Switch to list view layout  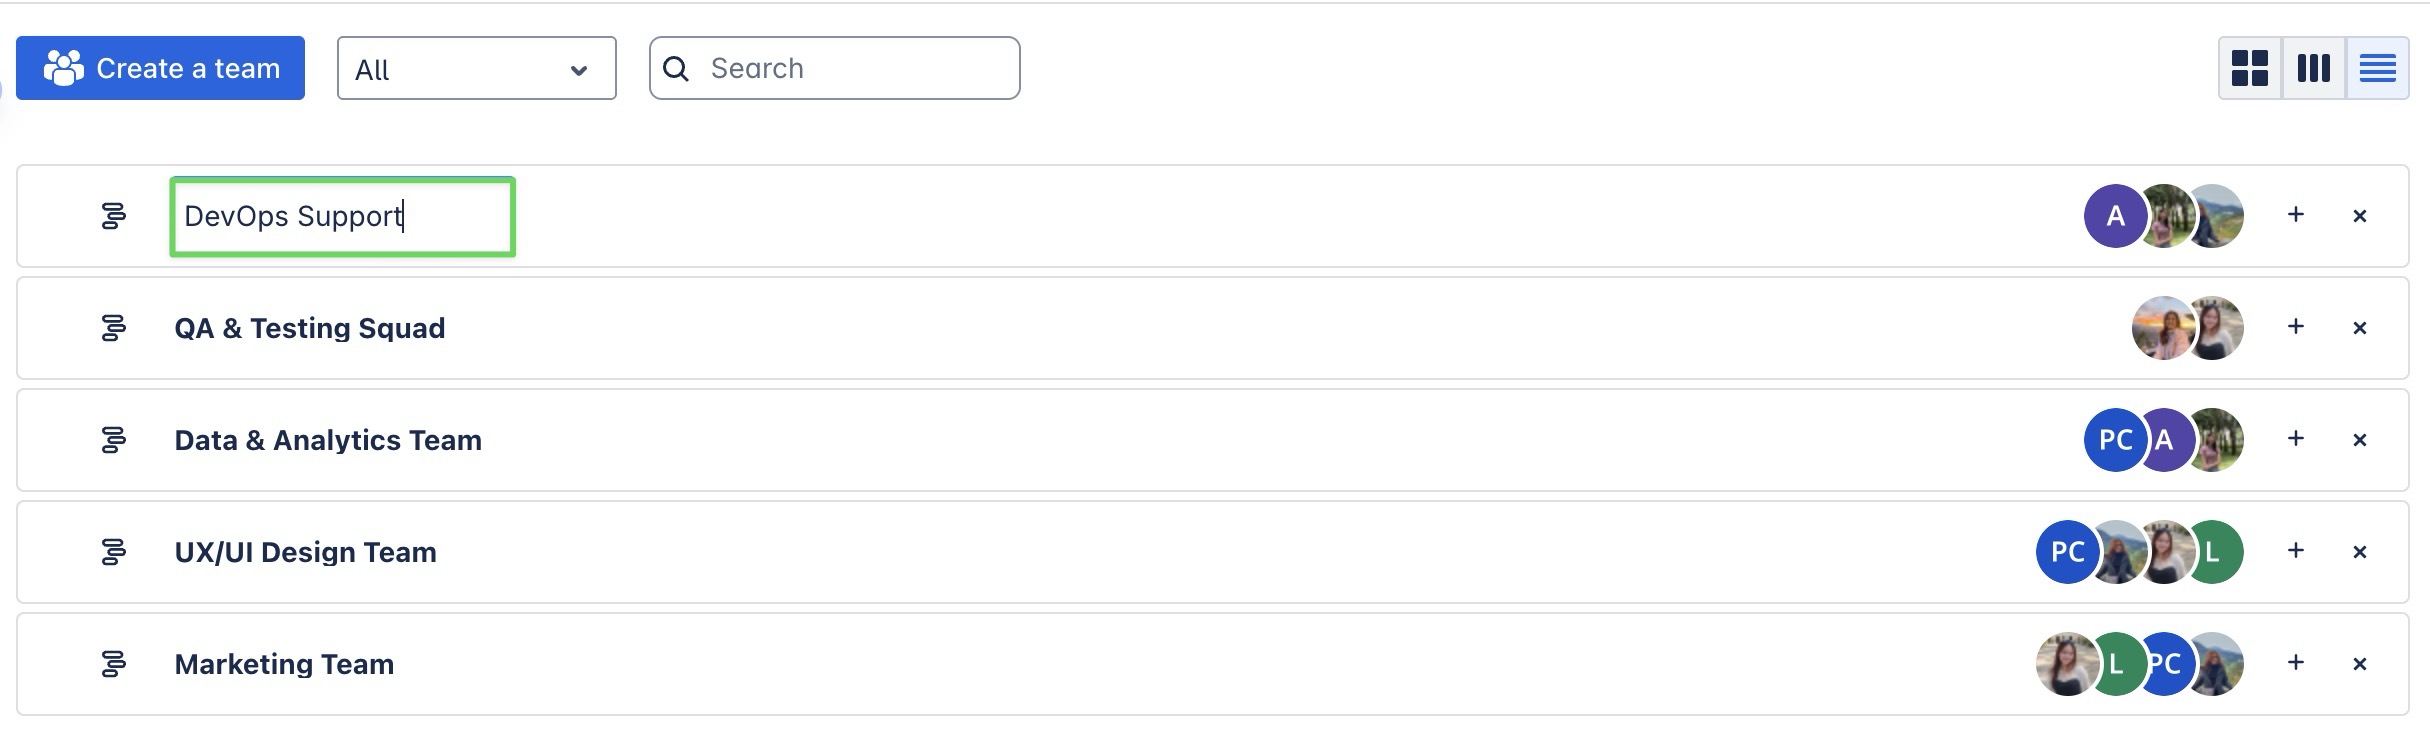[x=2377, y=68]
